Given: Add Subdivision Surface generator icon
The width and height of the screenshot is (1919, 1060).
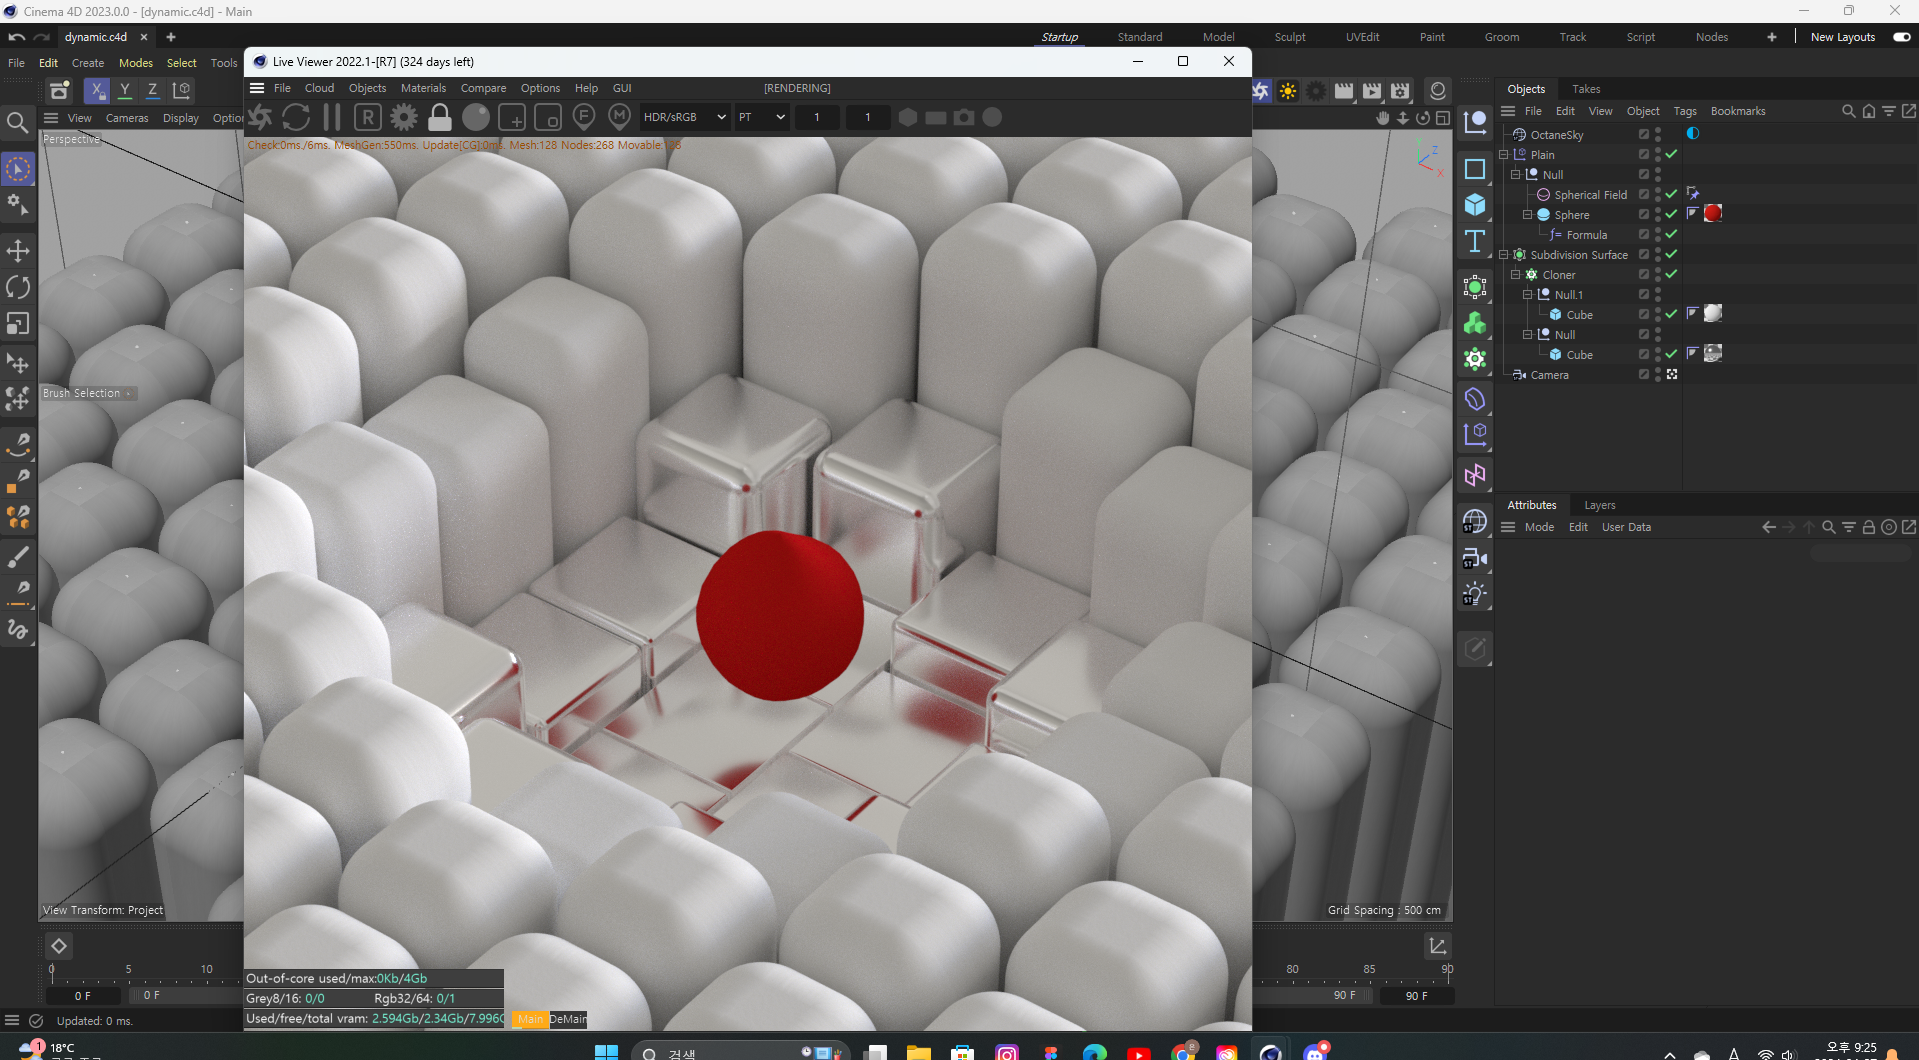Looking at the screenshot, I should point(1475,287).
